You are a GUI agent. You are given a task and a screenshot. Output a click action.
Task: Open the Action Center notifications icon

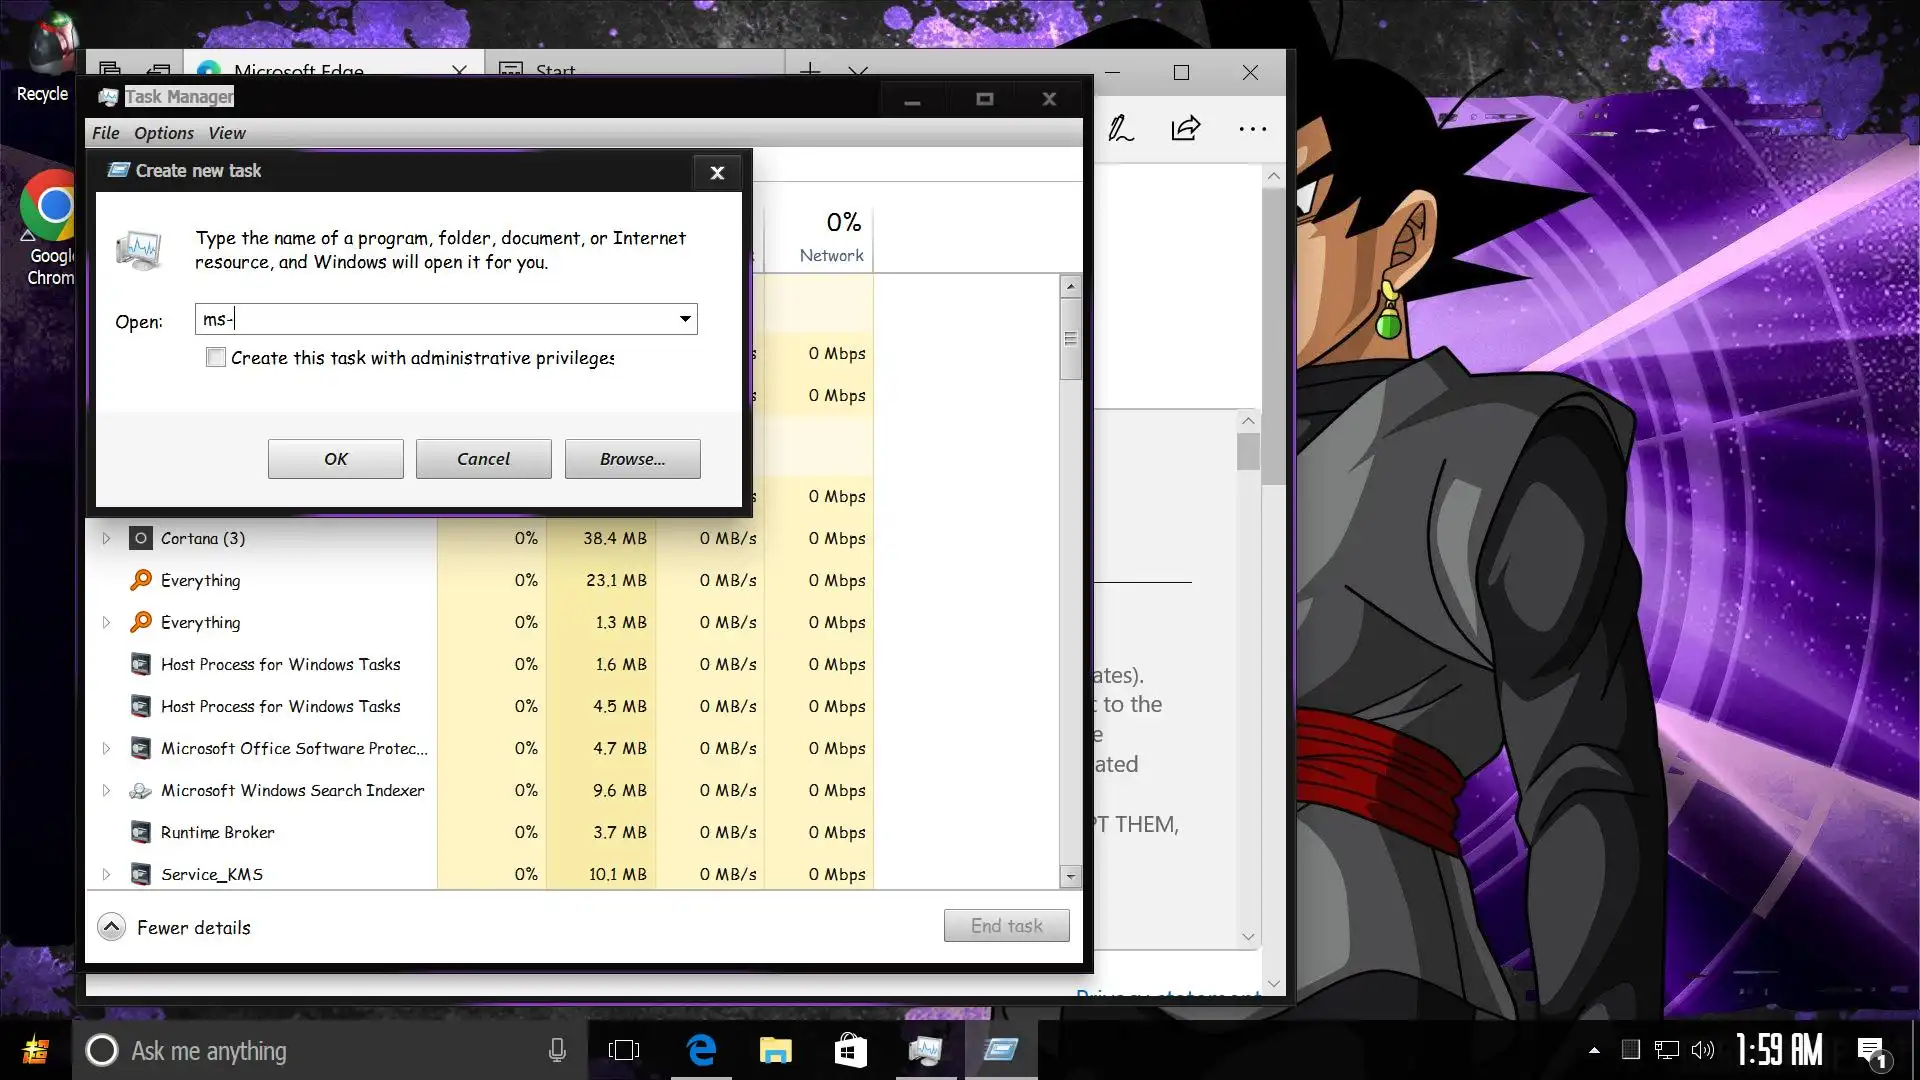pyautogui.click(x=1870, y=1050)
